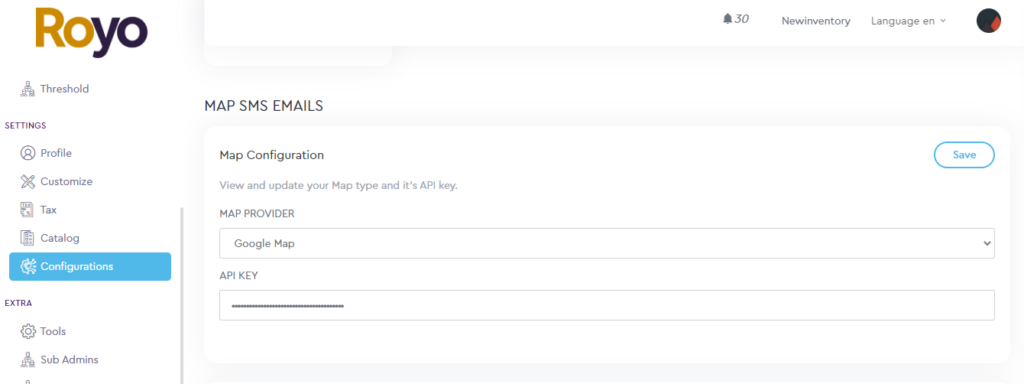Open the Map Provider dropdown
Screen dimensions: 1024x384
(x=607, y=244)
